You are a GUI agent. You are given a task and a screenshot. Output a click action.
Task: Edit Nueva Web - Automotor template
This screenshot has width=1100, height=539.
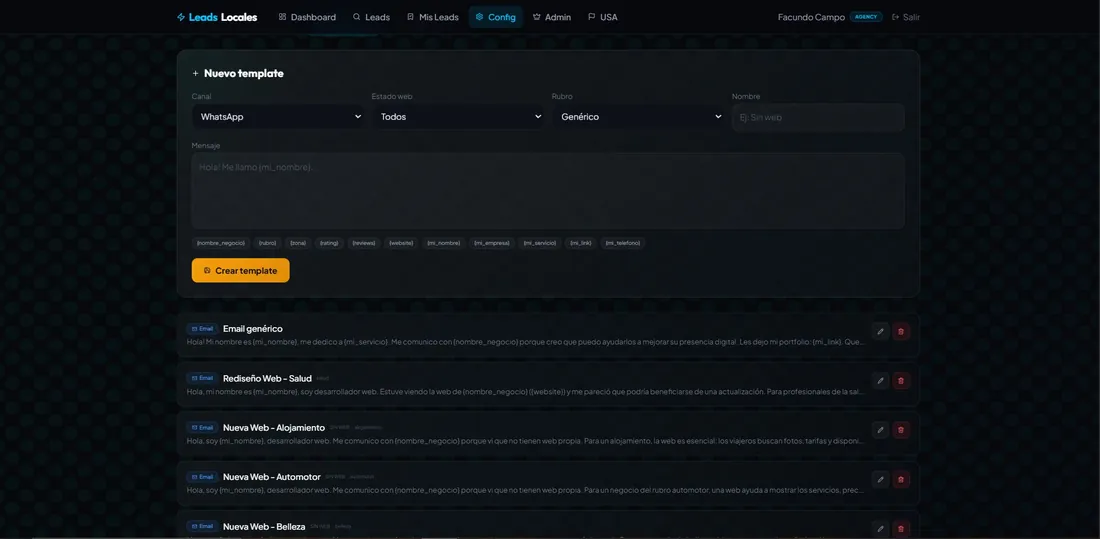[x=880, y=479]
